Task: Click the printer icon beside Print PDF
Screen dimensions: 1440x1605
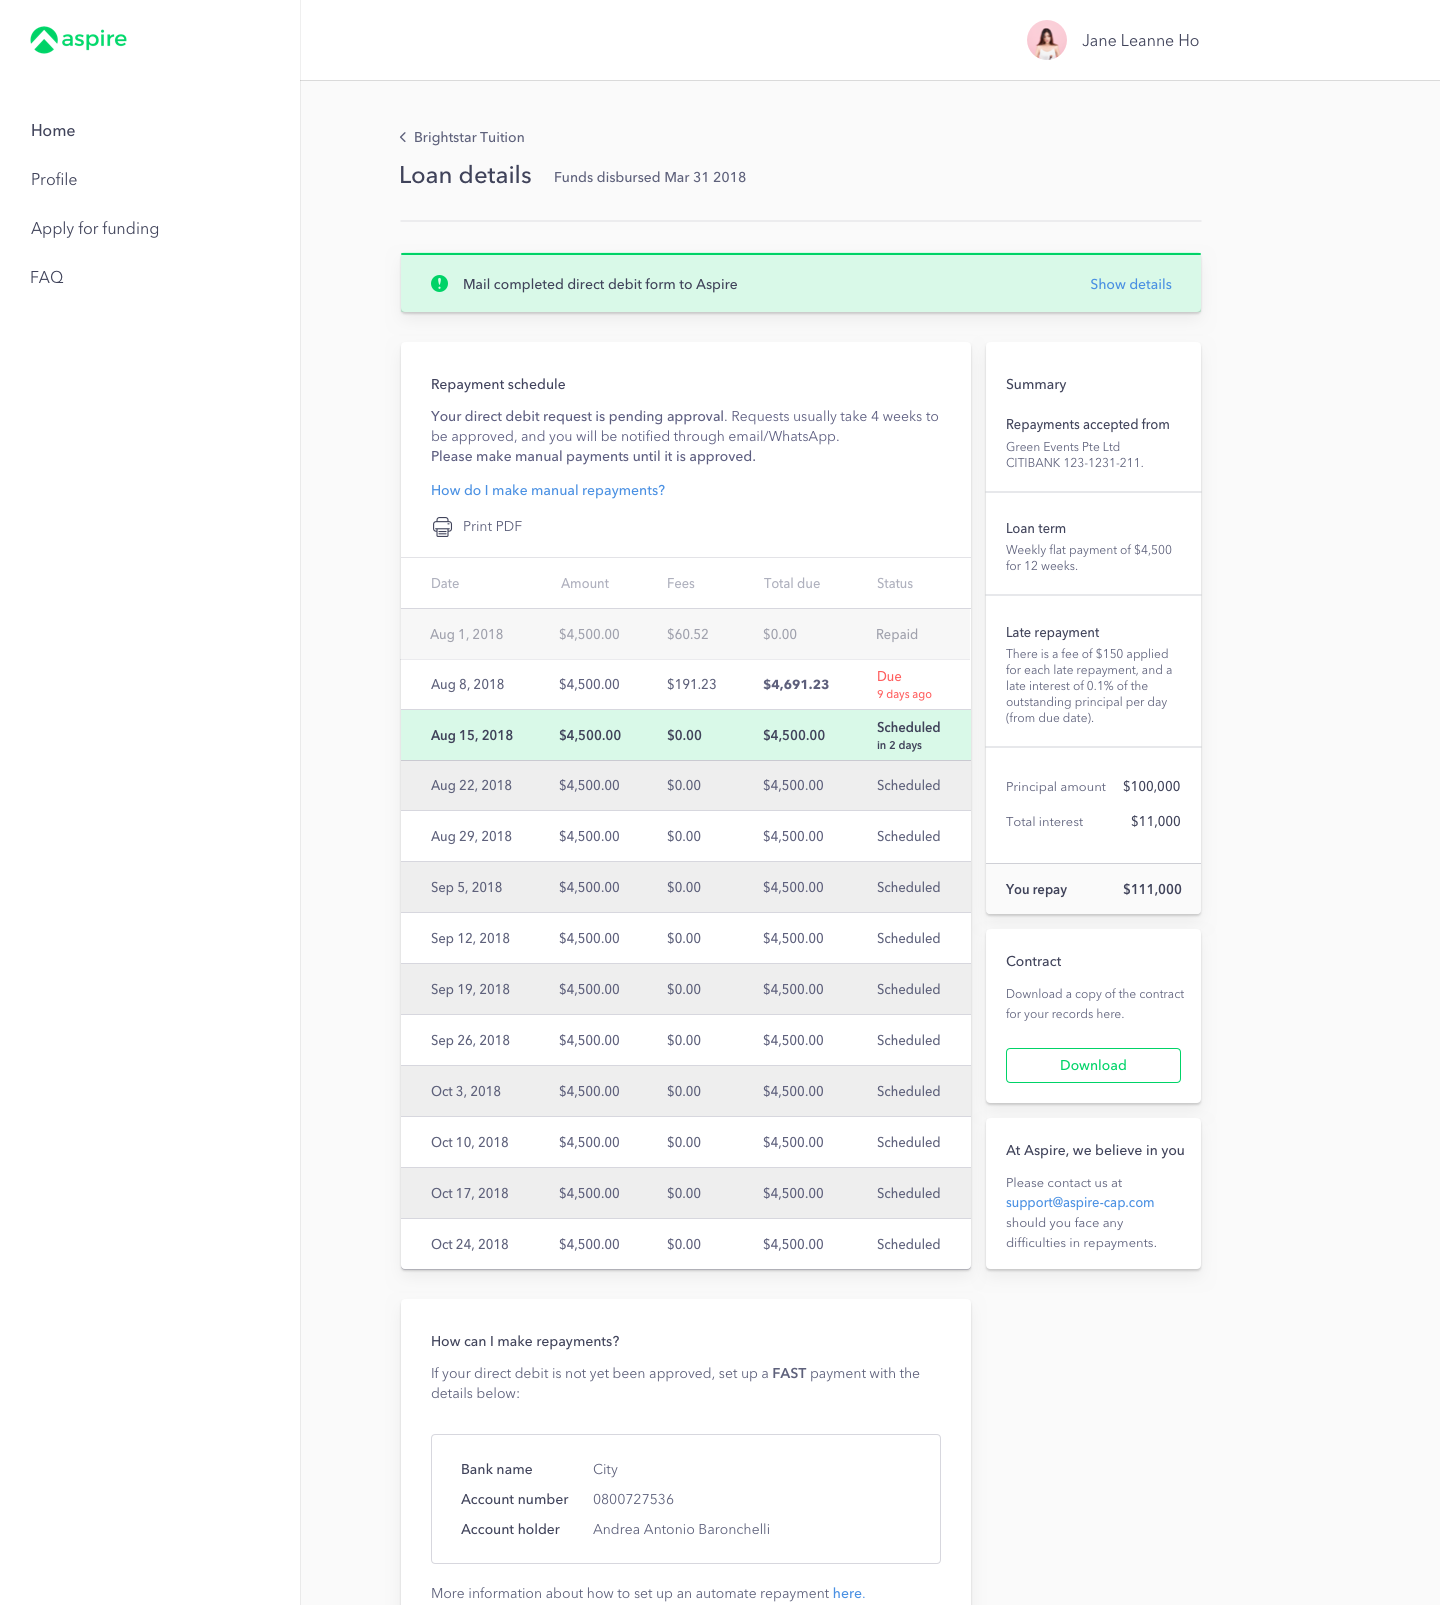Action: pyautogui.click(x=442, y=527)
